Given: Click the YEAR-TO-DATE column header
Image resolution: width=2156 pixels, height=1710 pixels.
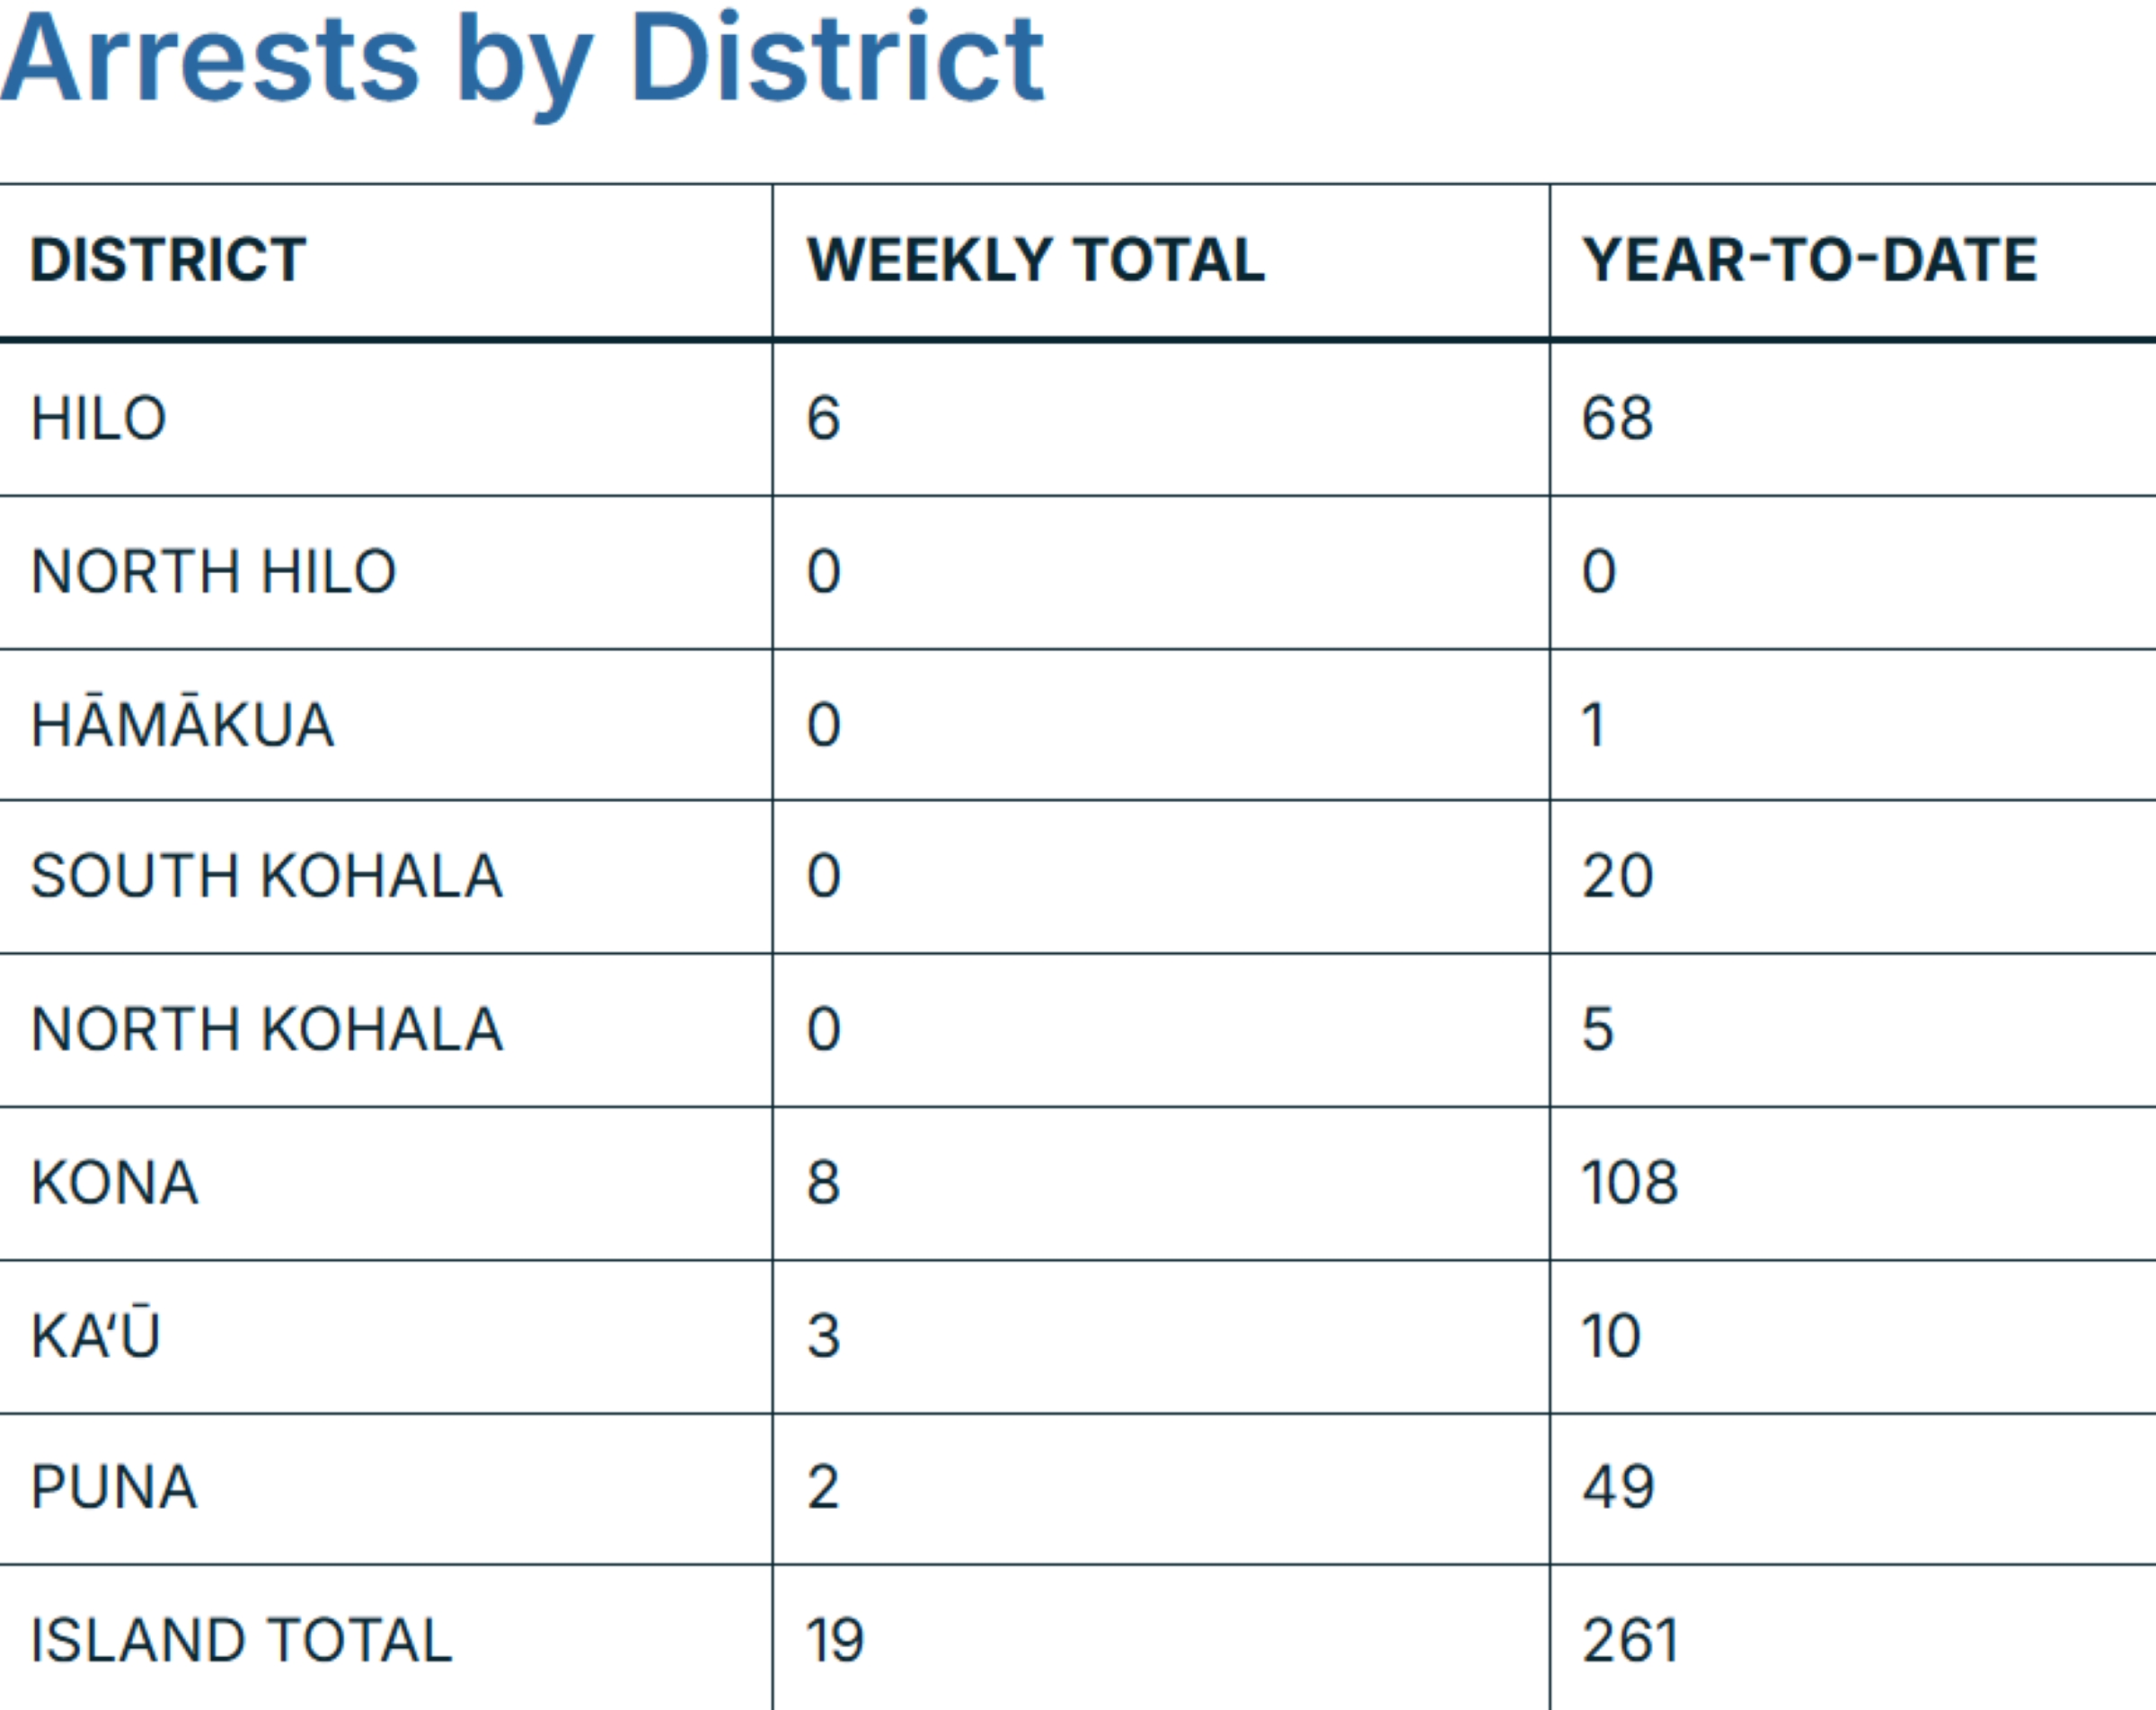Looking at the screenshot, I should pyautogui.click(x=1809, y=260).
